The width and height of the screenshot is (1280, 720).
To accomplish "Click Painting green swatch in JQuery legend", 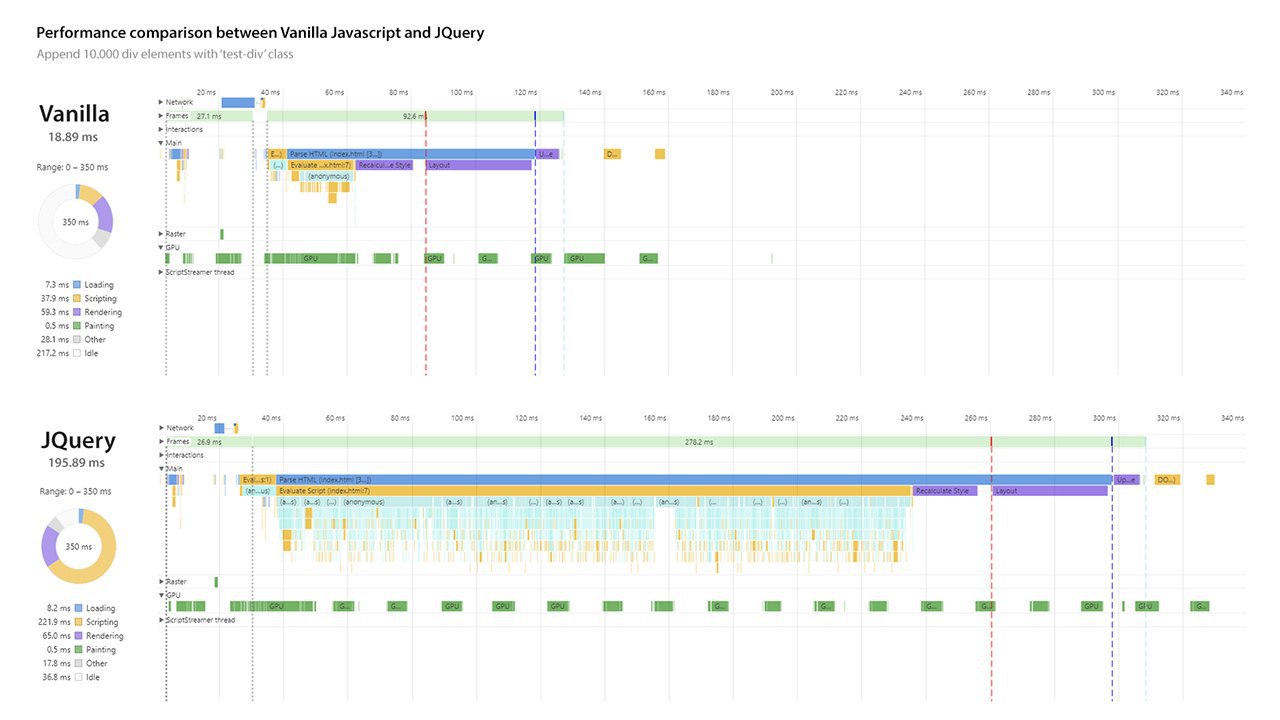I will pos(79,649).
